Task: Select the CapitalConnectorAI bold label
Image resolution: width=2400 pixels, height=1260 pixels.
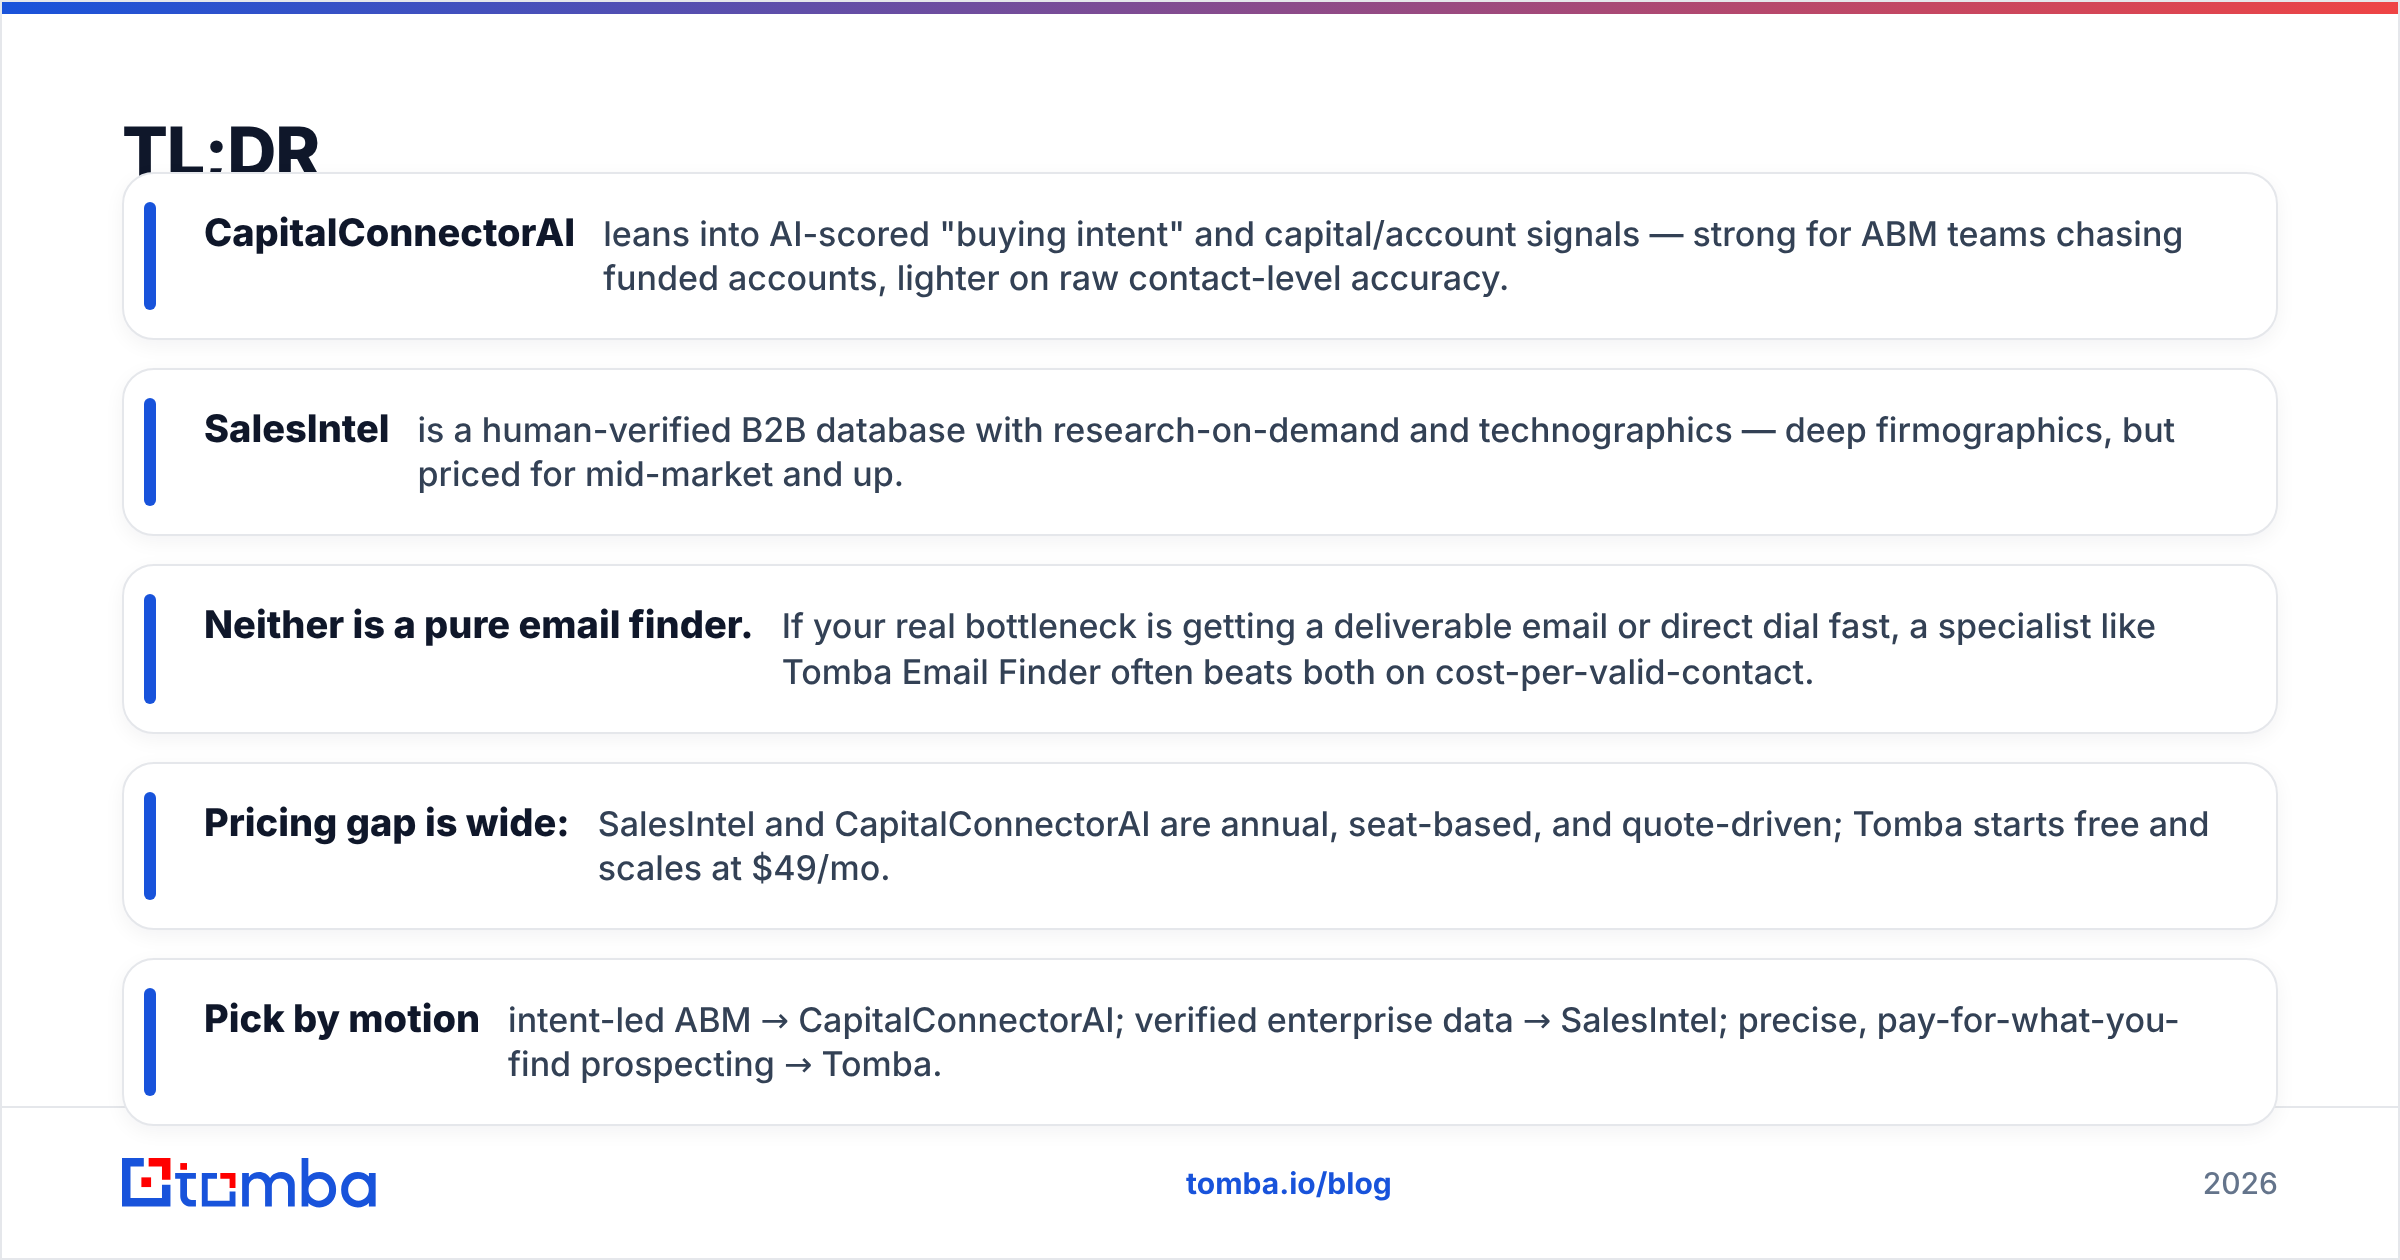Action: pos(389,233)
